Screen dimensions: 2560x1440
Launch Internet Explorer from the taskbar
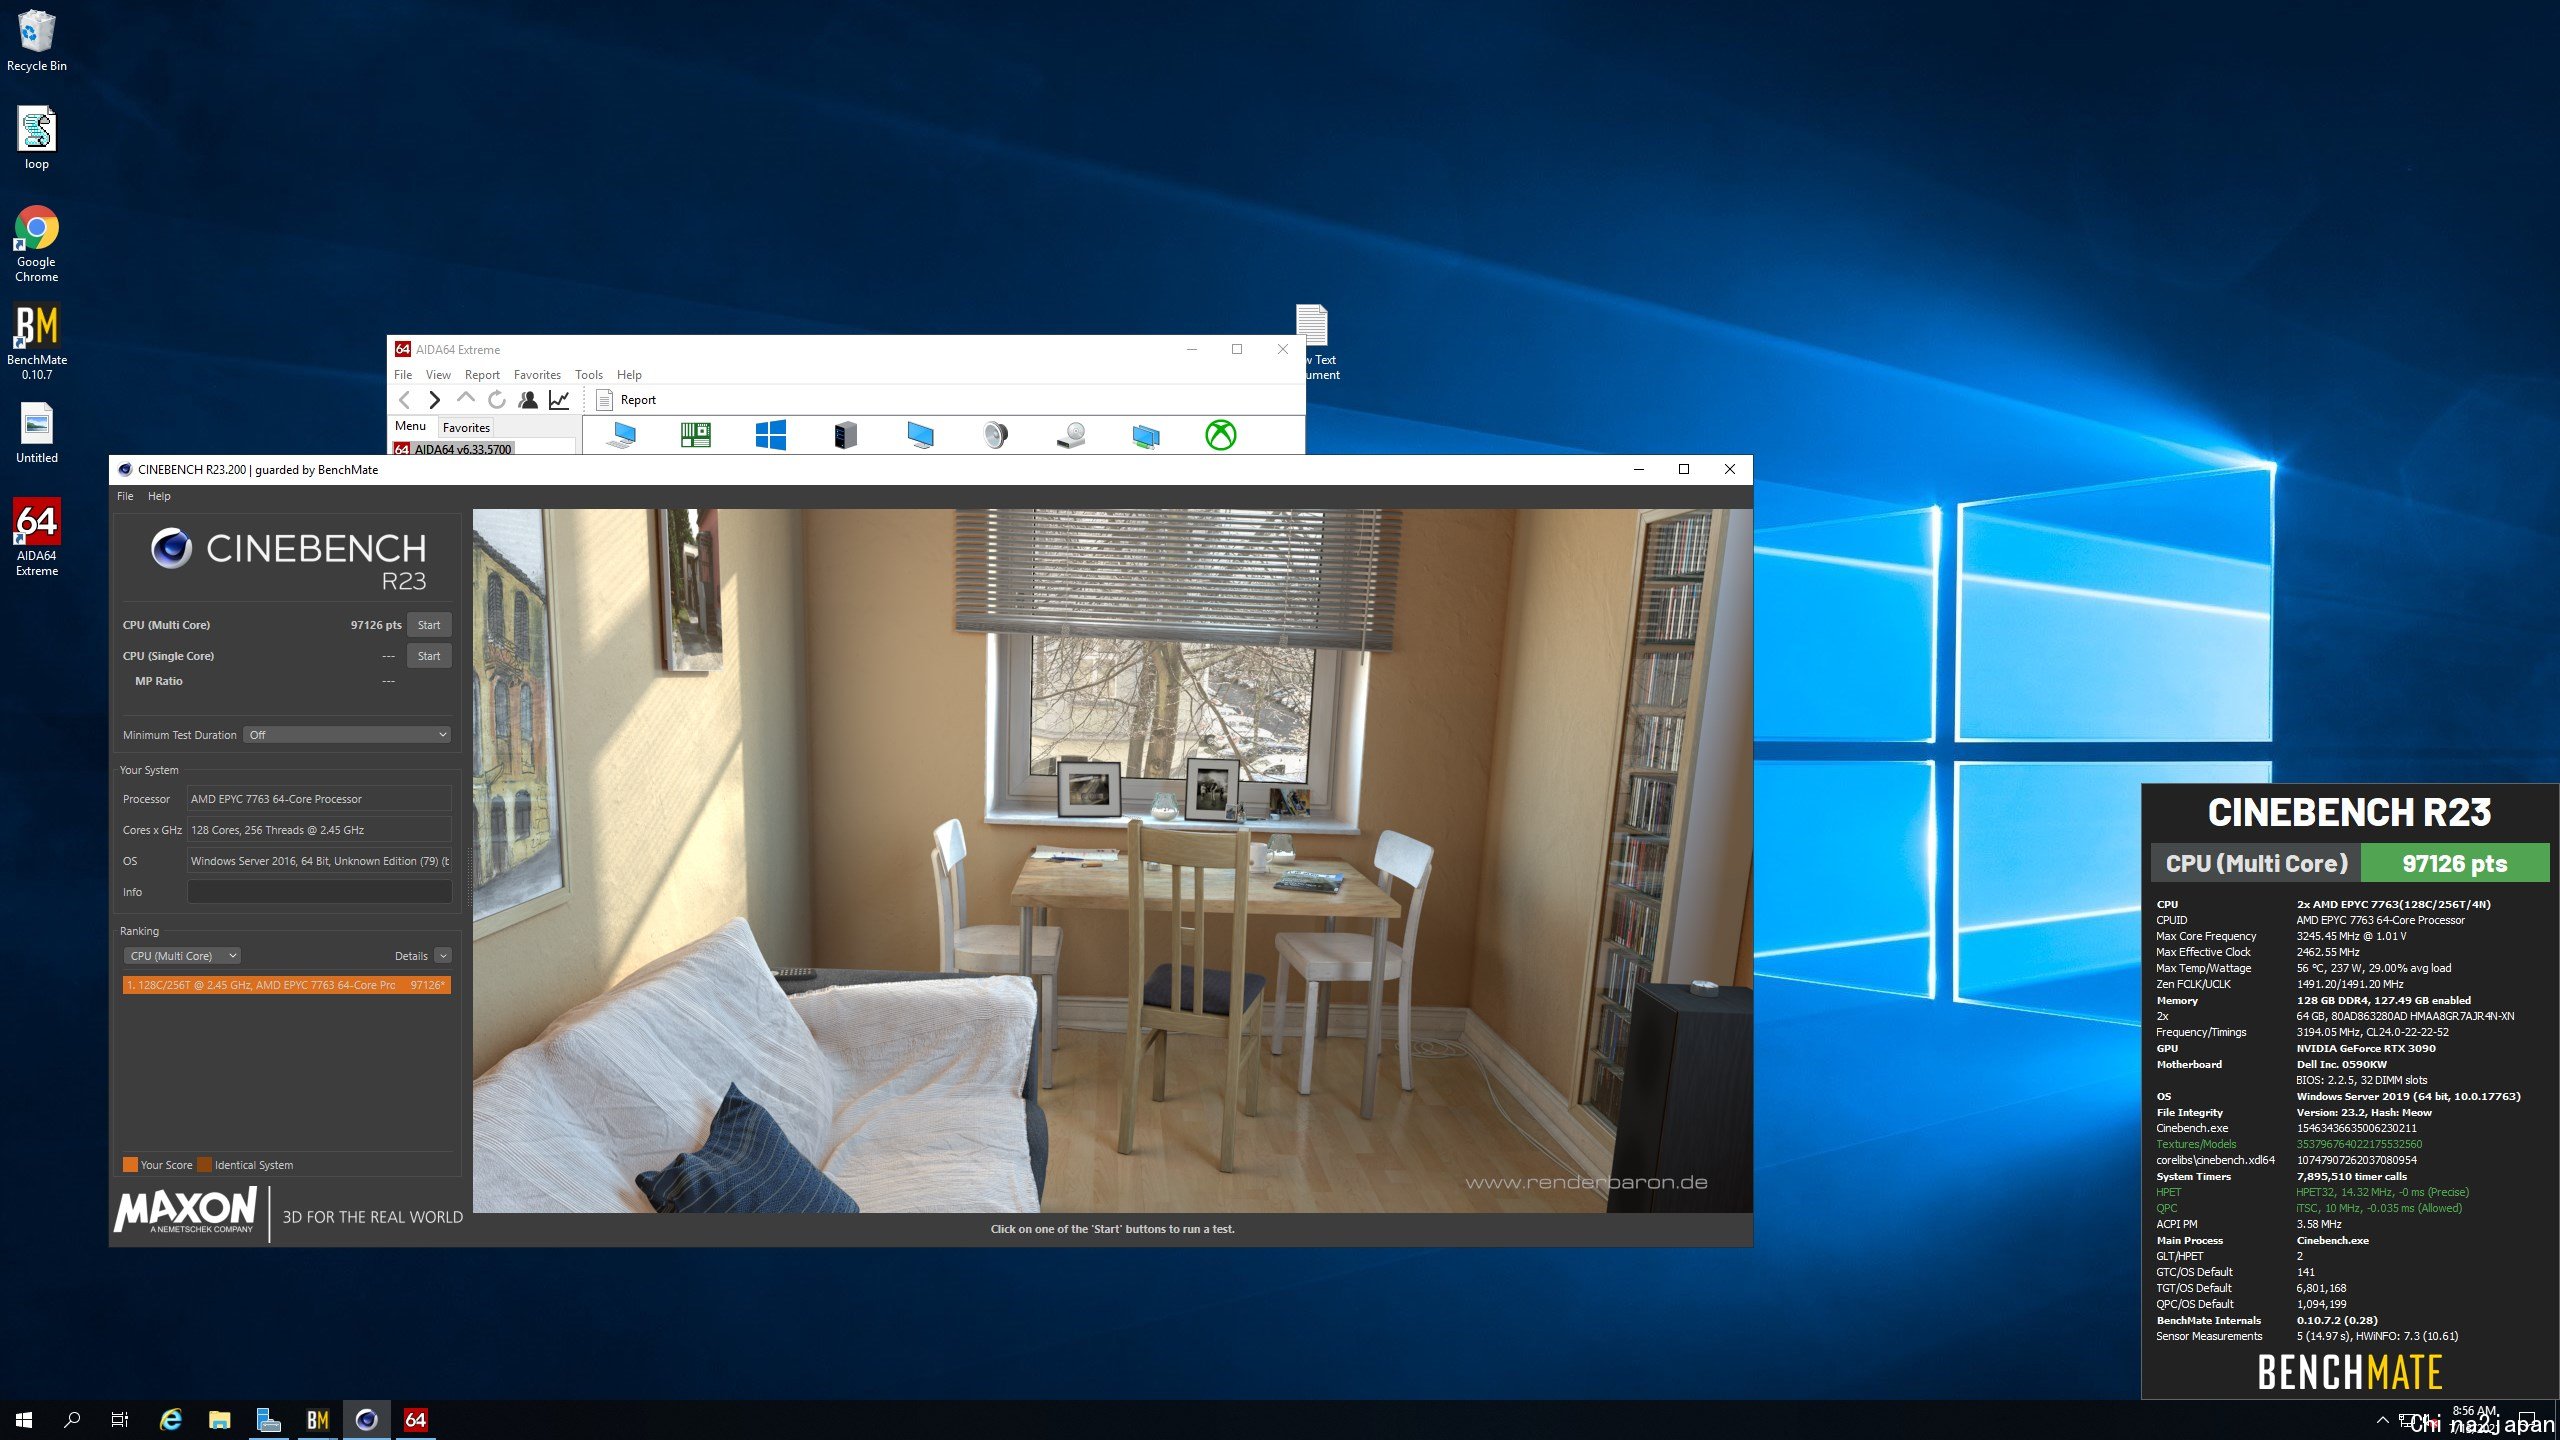[x=171, y=1419]
